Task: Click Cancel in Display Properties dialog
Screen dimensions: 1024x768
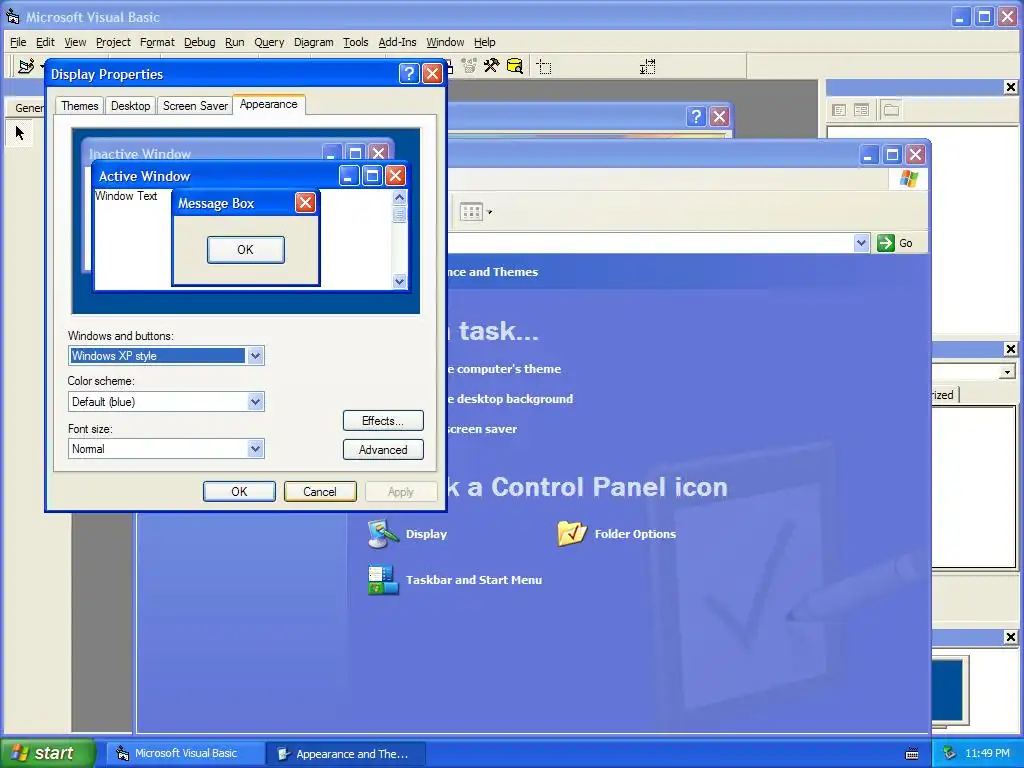Action: pyautogui.click(x=320, y=492)
